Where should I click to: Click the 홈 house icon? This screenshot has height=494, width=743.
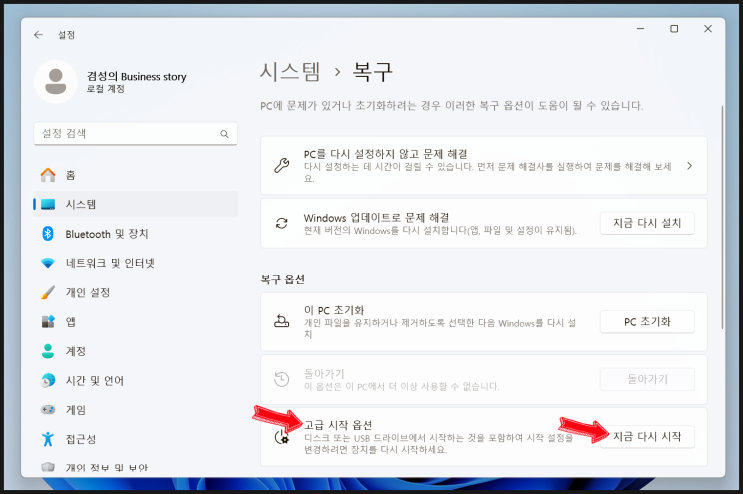click(x=48, y=175)
